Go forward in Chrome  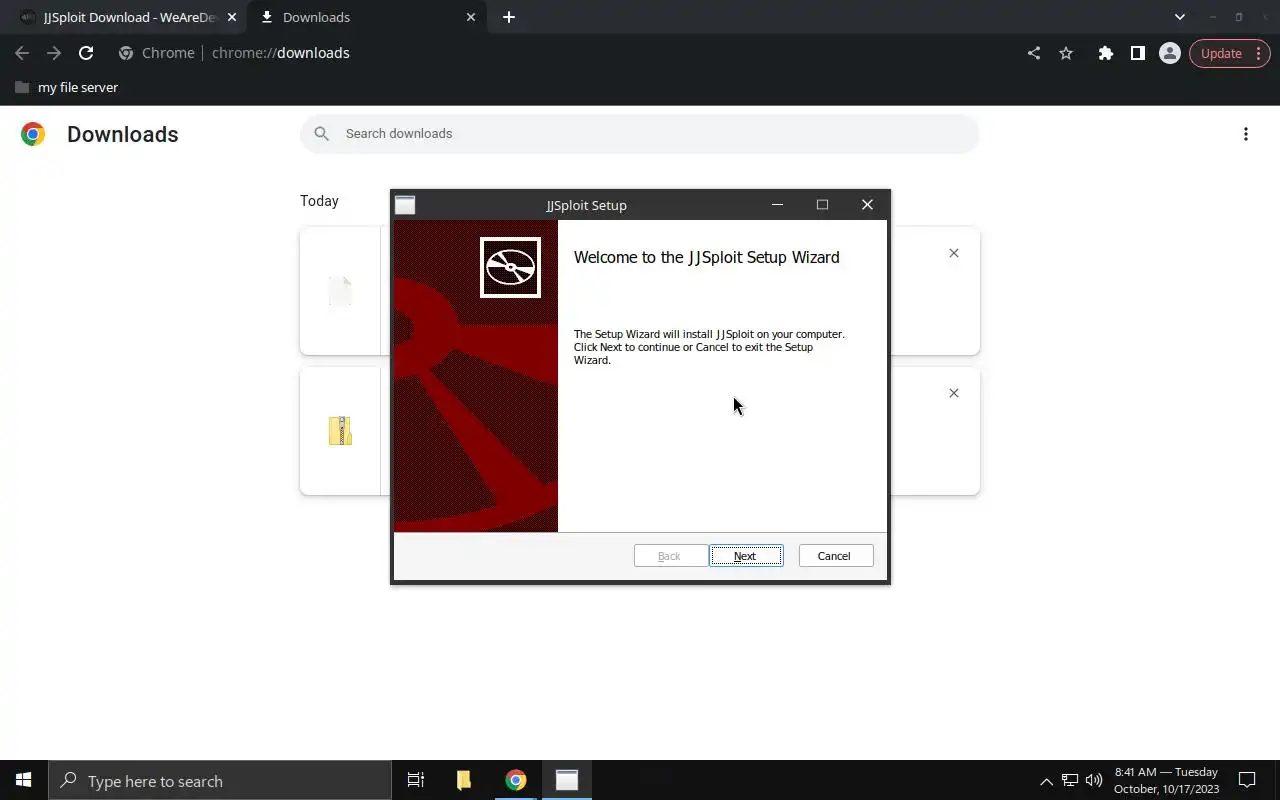tap(54, 53)
